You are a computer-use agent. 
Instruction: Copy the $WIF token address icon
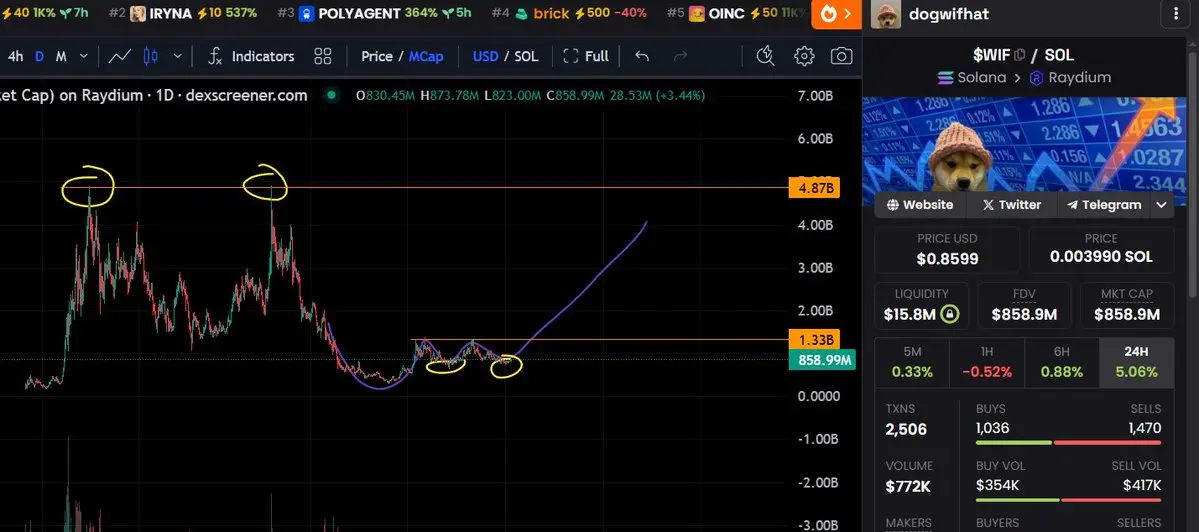tap(1019, 54)
